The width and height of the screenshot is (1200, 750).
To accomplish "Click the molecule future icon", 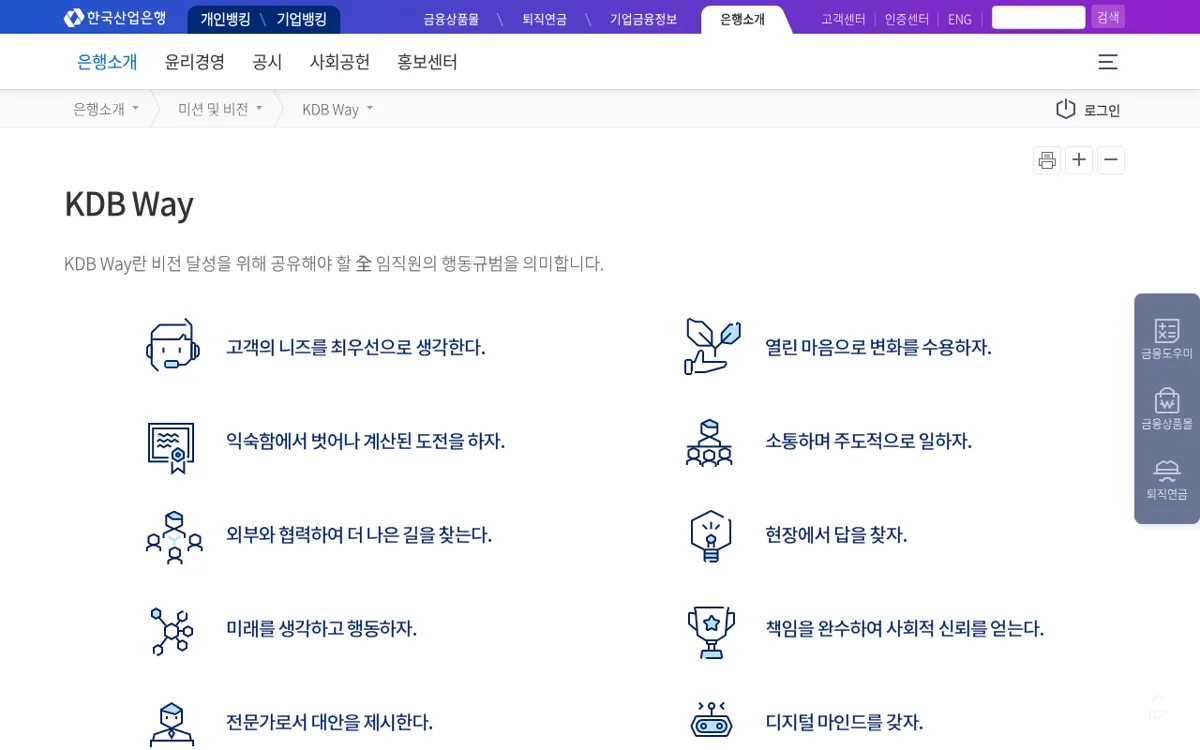I will 172,631.
